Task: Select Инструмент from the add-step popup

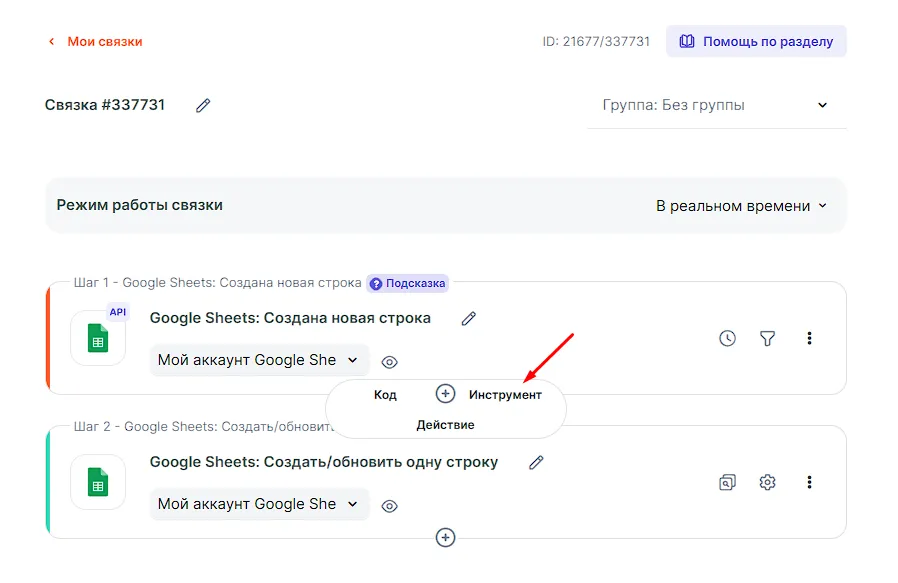Action: pyautogui.click(x=505, y=395)
